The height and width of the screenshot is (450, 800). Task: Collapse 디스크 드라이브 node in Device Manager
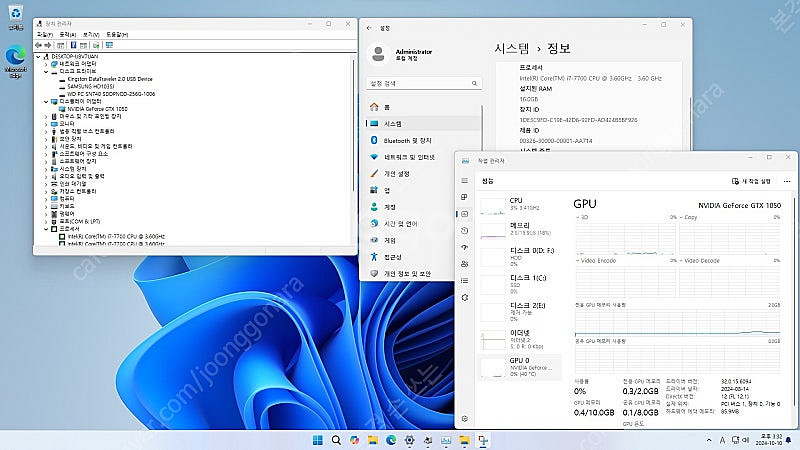click(46, 71)
